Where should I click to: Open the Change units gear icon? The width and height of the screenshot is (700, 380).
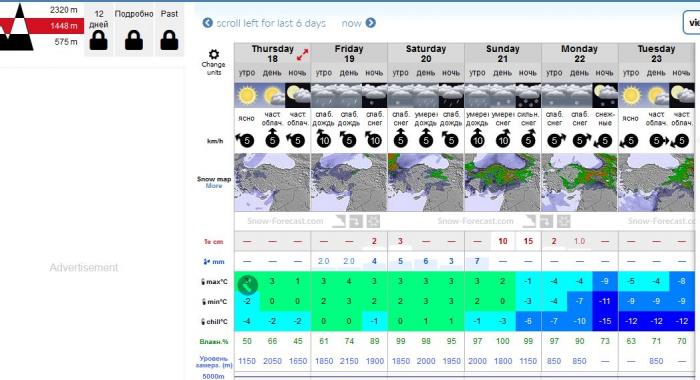point(214,54)
